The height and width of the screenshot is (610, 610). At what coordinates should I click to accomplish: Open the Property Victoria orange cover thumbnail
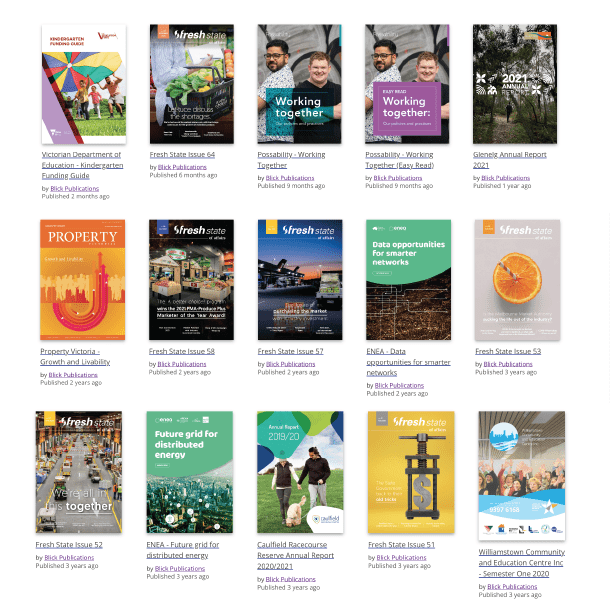[x=83, y=280]
